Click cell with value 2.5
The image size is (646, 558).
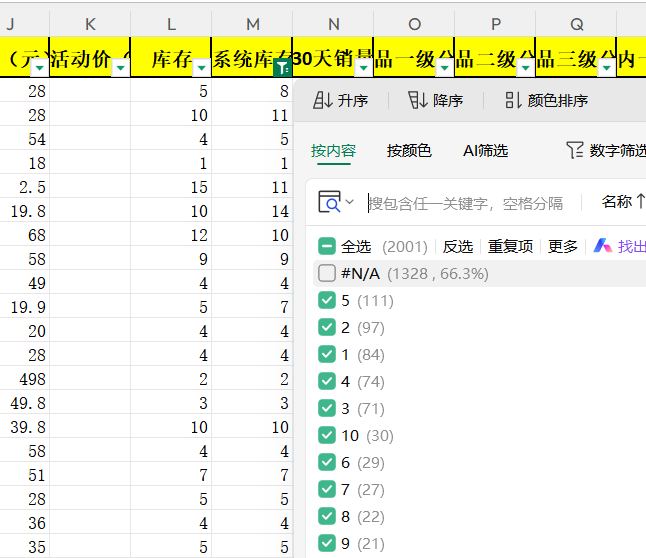click(24, 187)
